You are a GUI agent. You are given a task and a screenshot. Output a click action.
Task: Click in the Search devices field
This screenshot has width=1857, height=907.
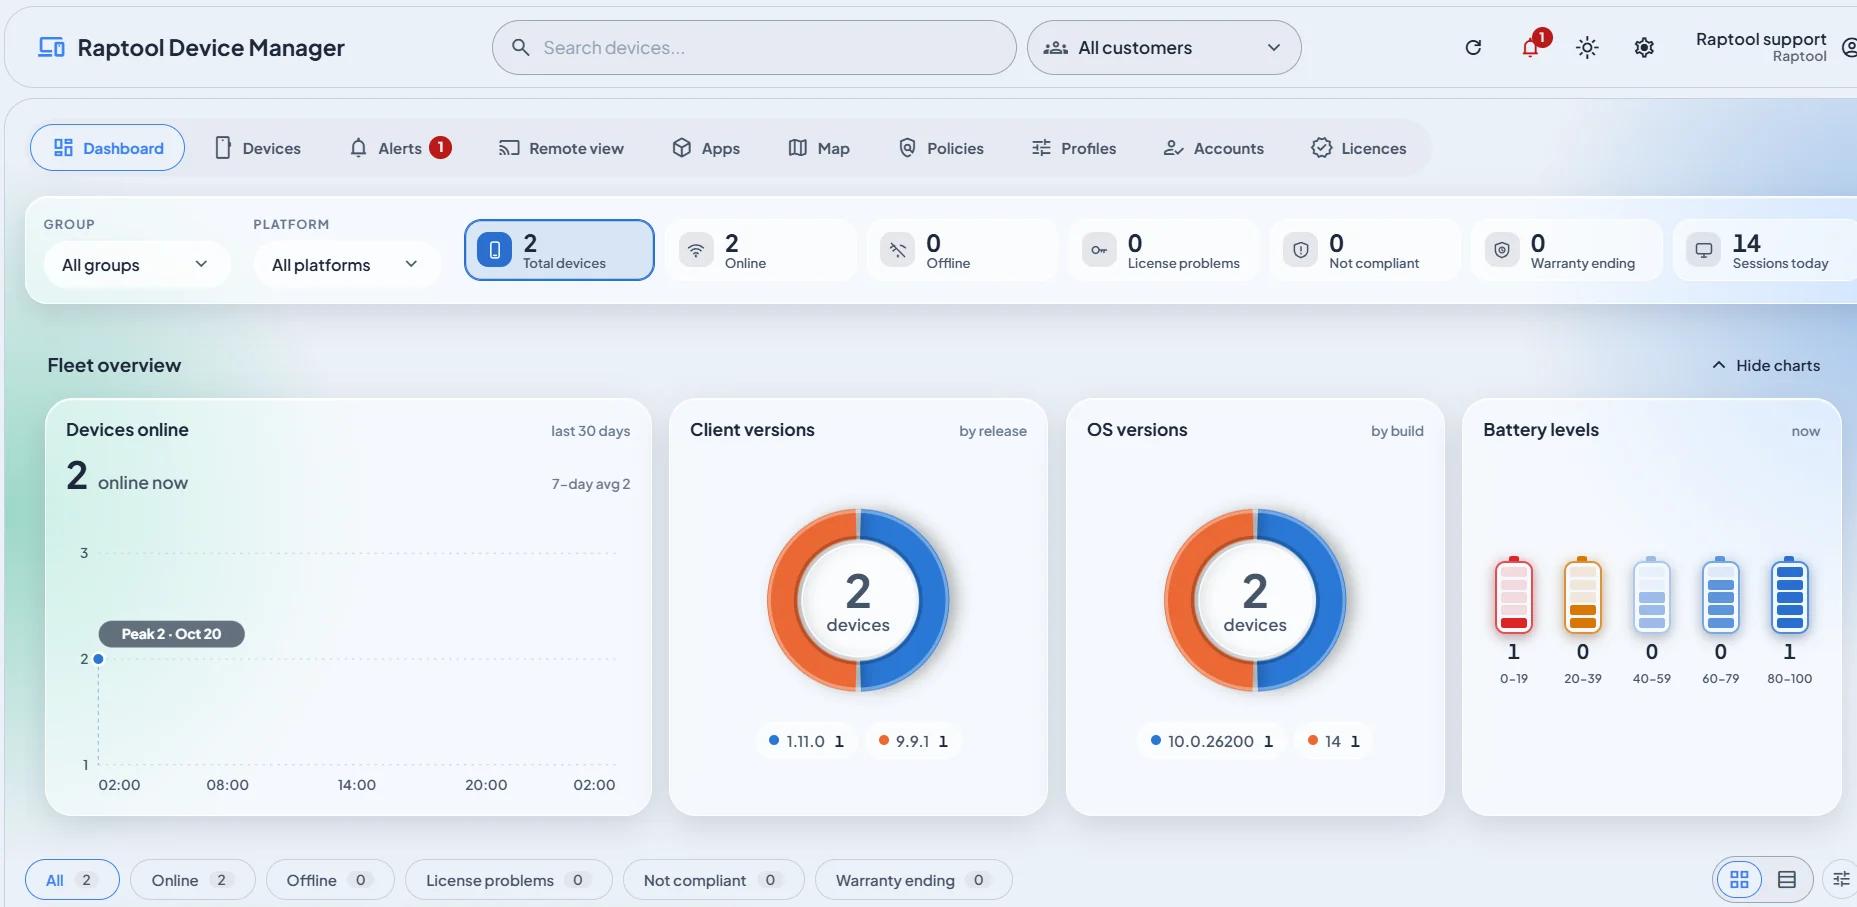click(754, 47)
